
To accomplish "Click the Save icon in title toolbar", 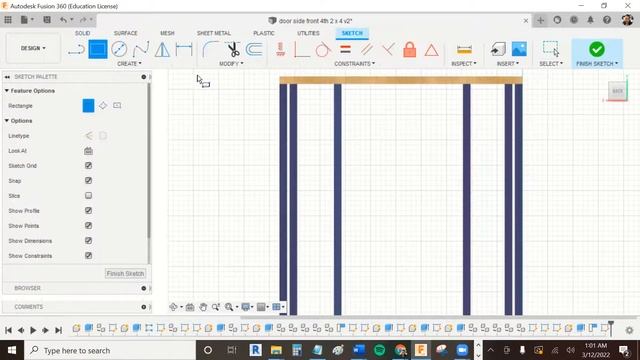I will (x=47, y=20).
